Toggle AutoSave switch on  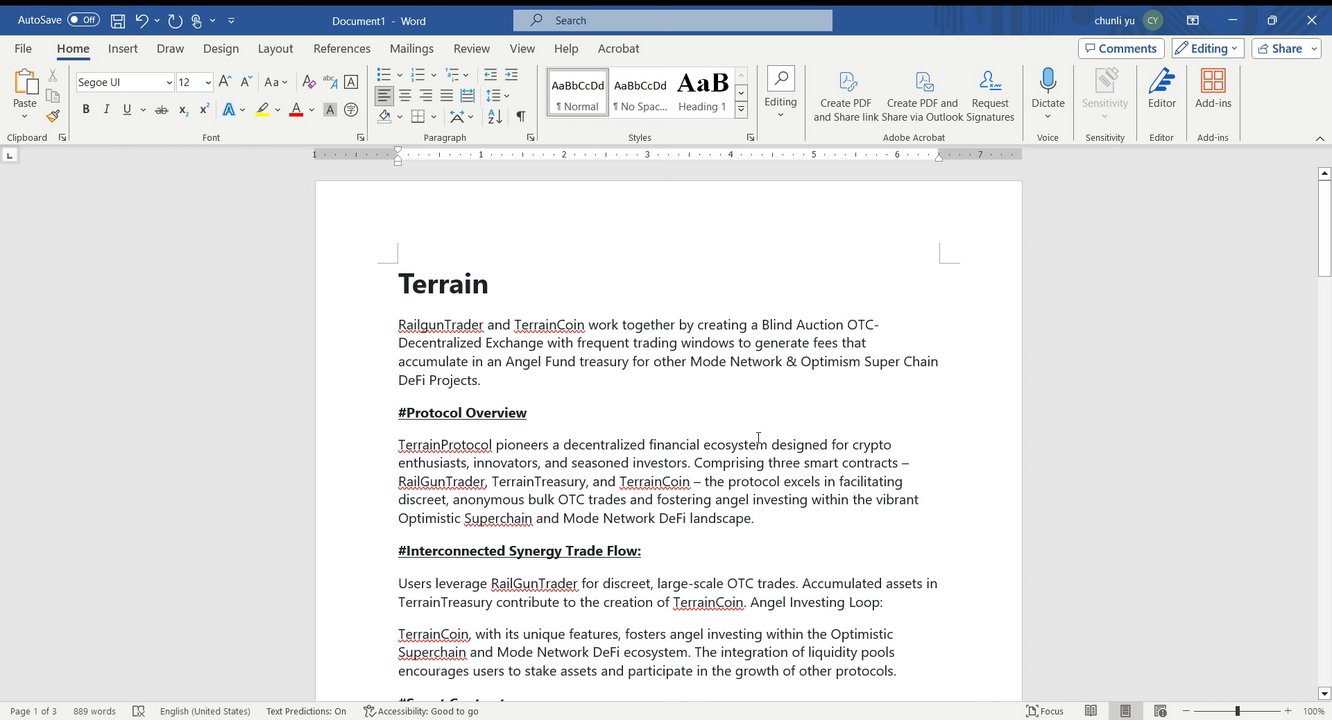[x=83, y=20]
